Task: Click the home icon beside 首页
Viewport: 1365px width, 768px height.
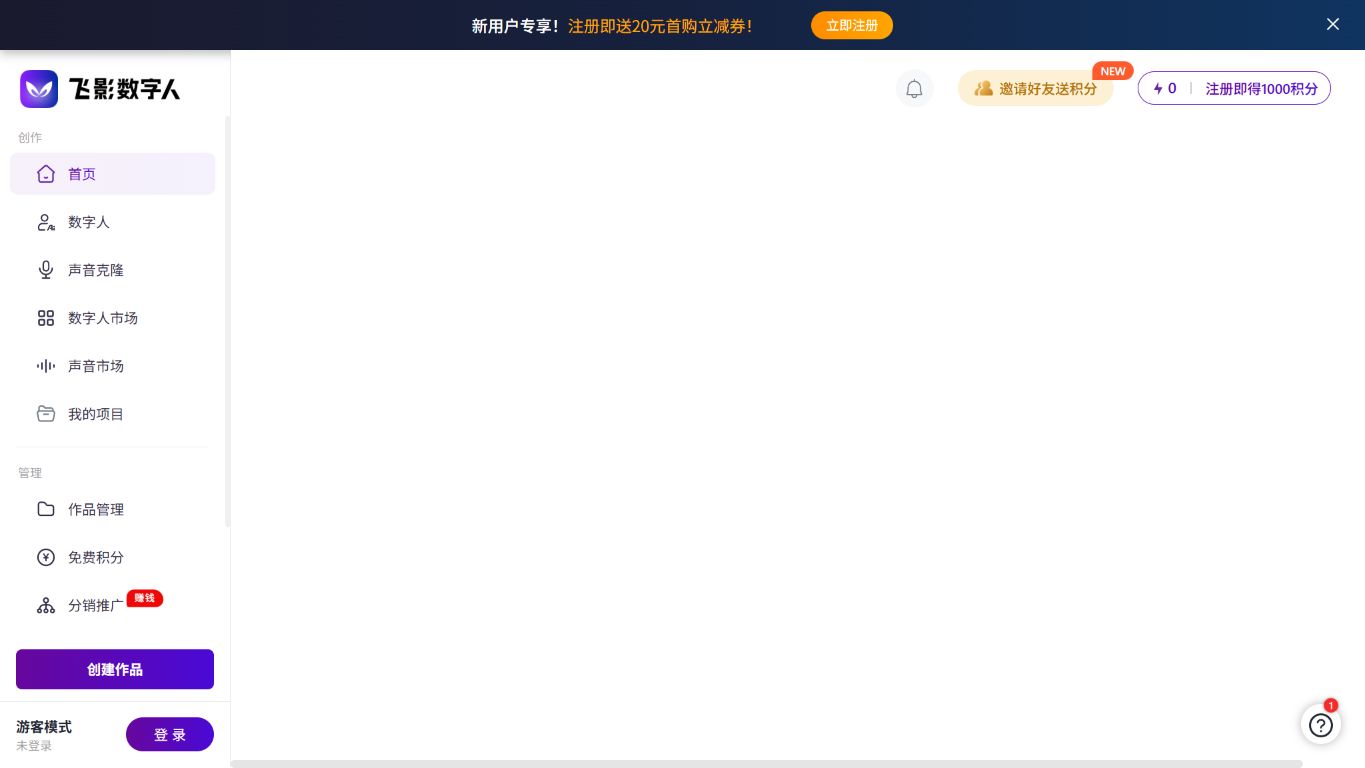Action: 46,174
